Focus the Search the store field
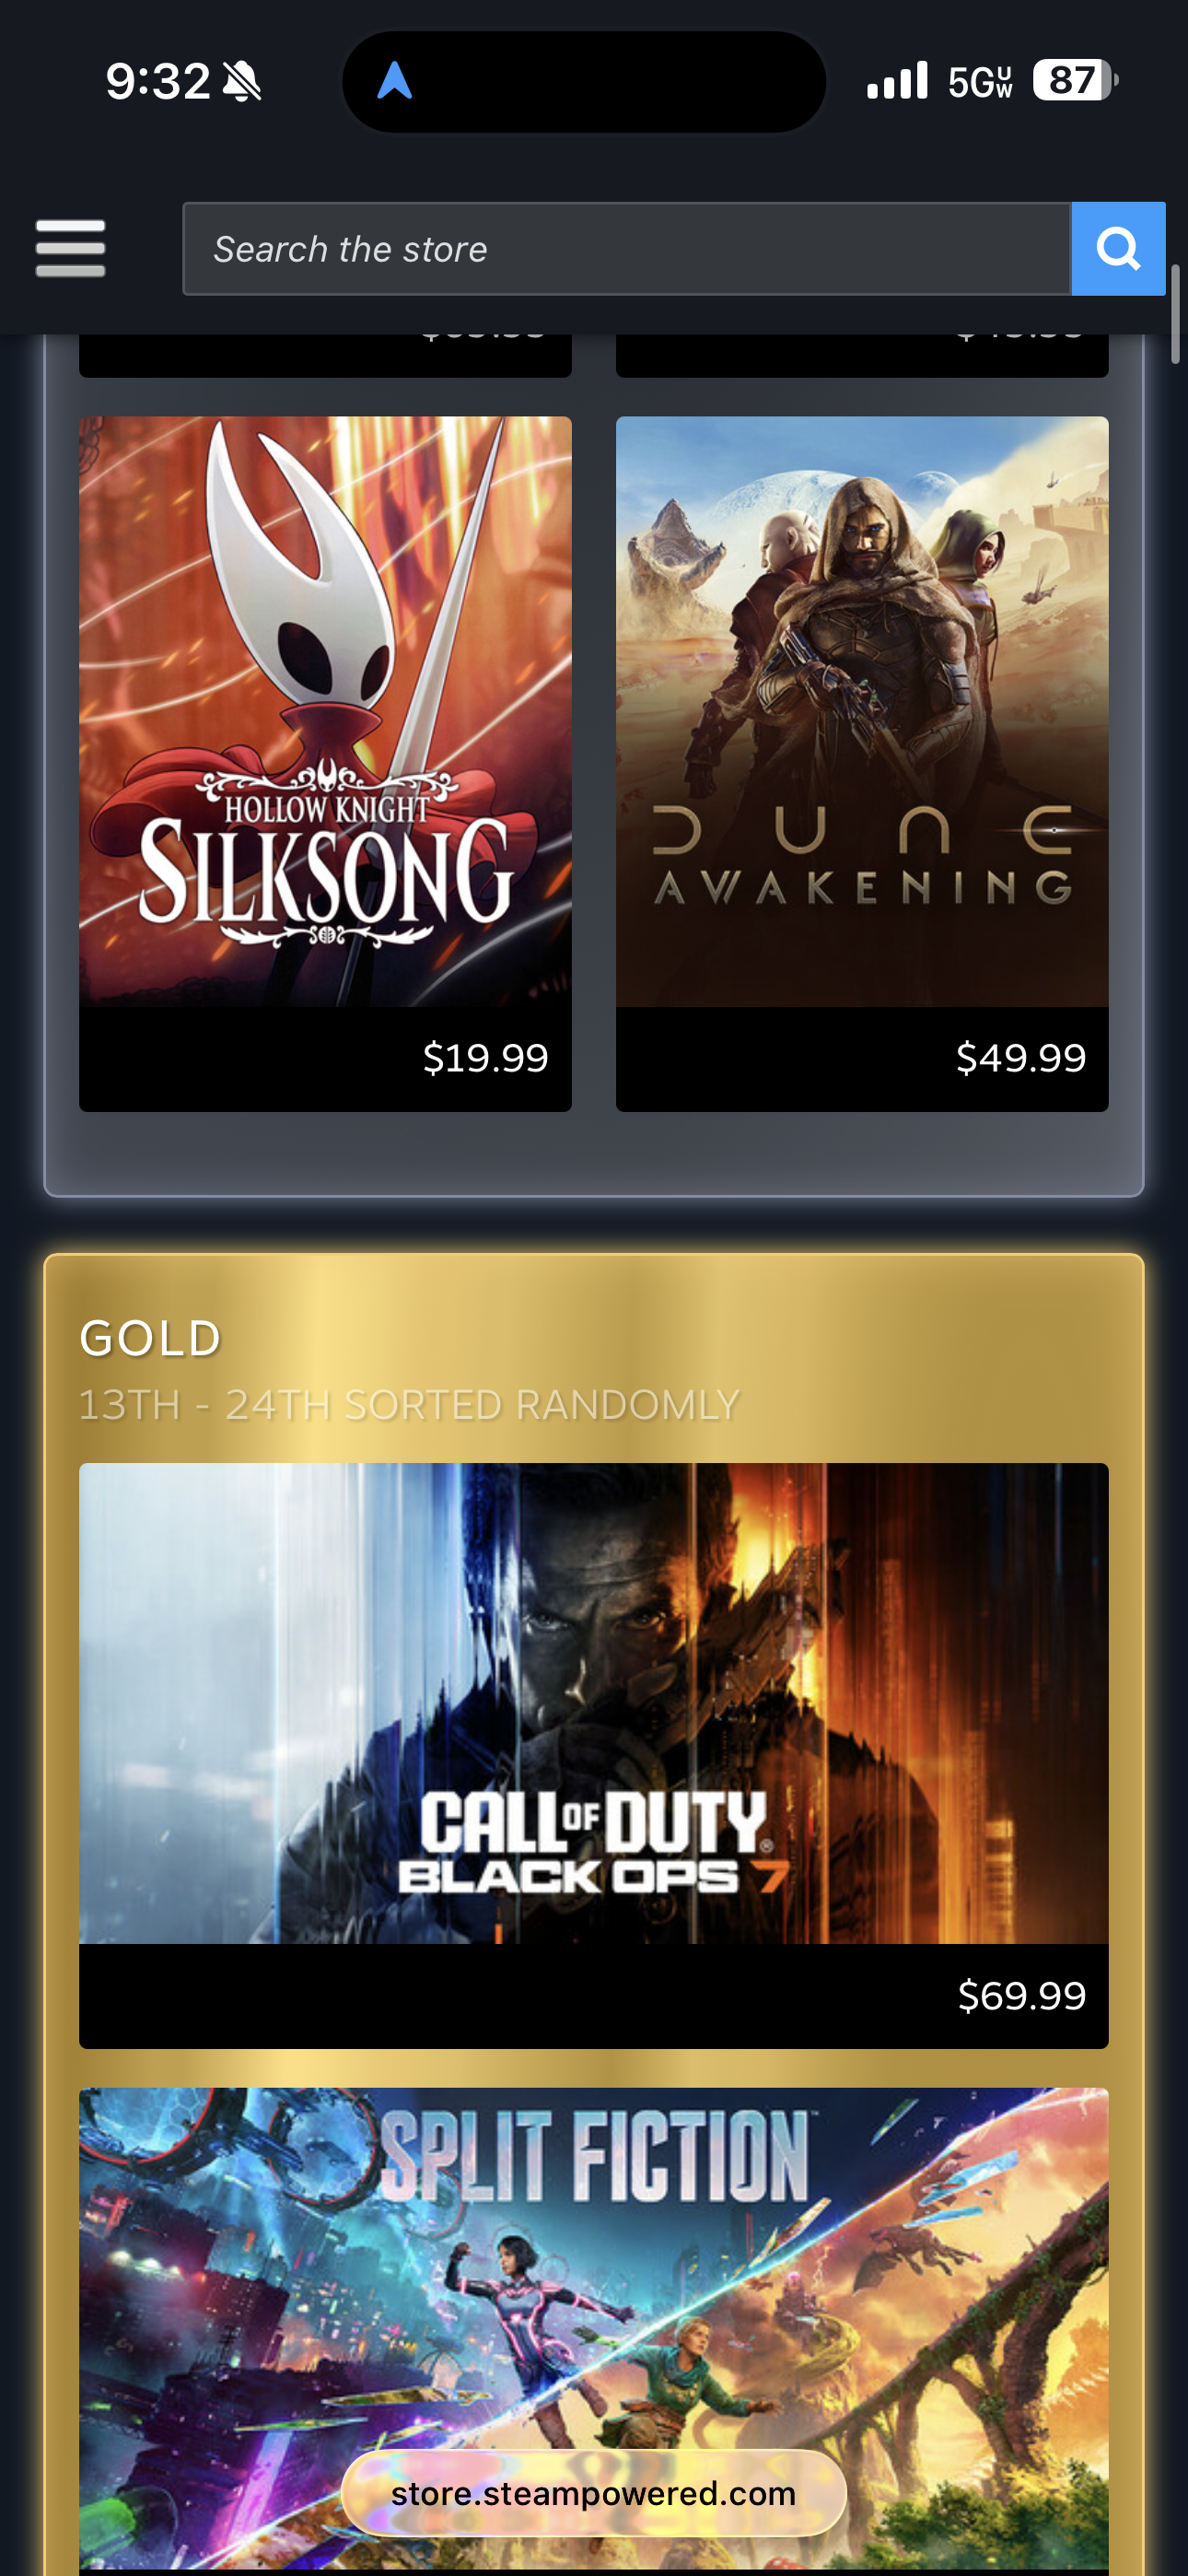Screen dimensions: 1188x2576 627,249
